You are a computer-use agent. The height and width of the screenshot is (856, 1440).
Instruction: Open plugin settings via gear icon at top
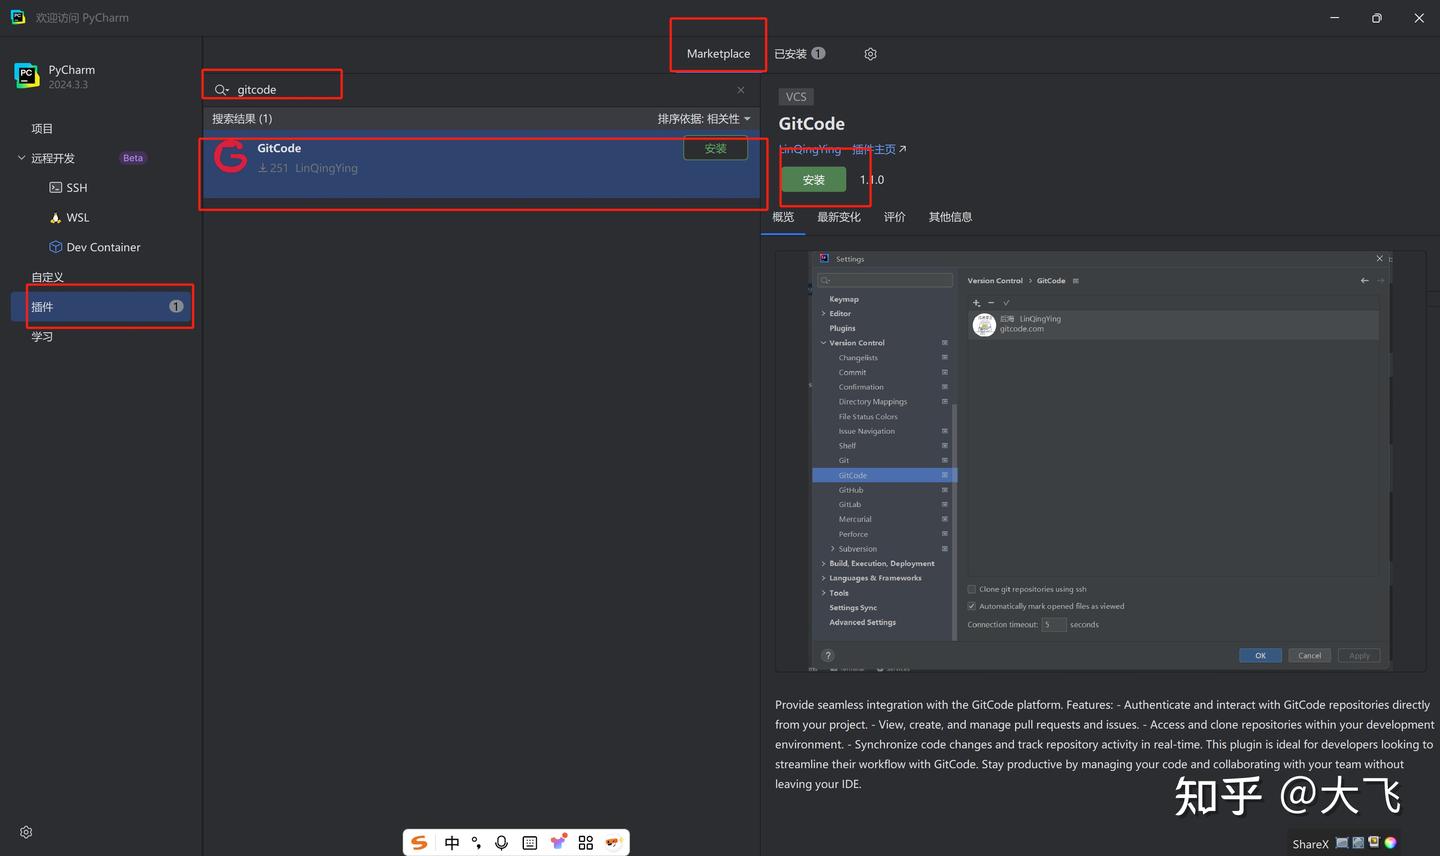[870, 54]
